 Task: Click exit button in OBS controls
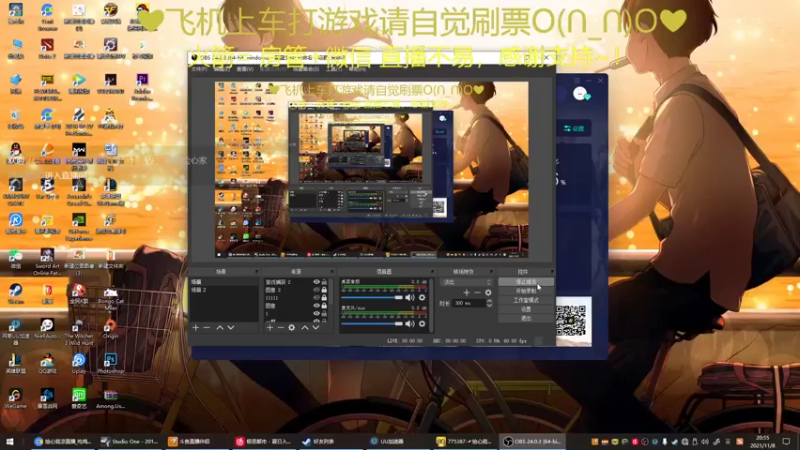pyautogui.click(x=526, y=318)
